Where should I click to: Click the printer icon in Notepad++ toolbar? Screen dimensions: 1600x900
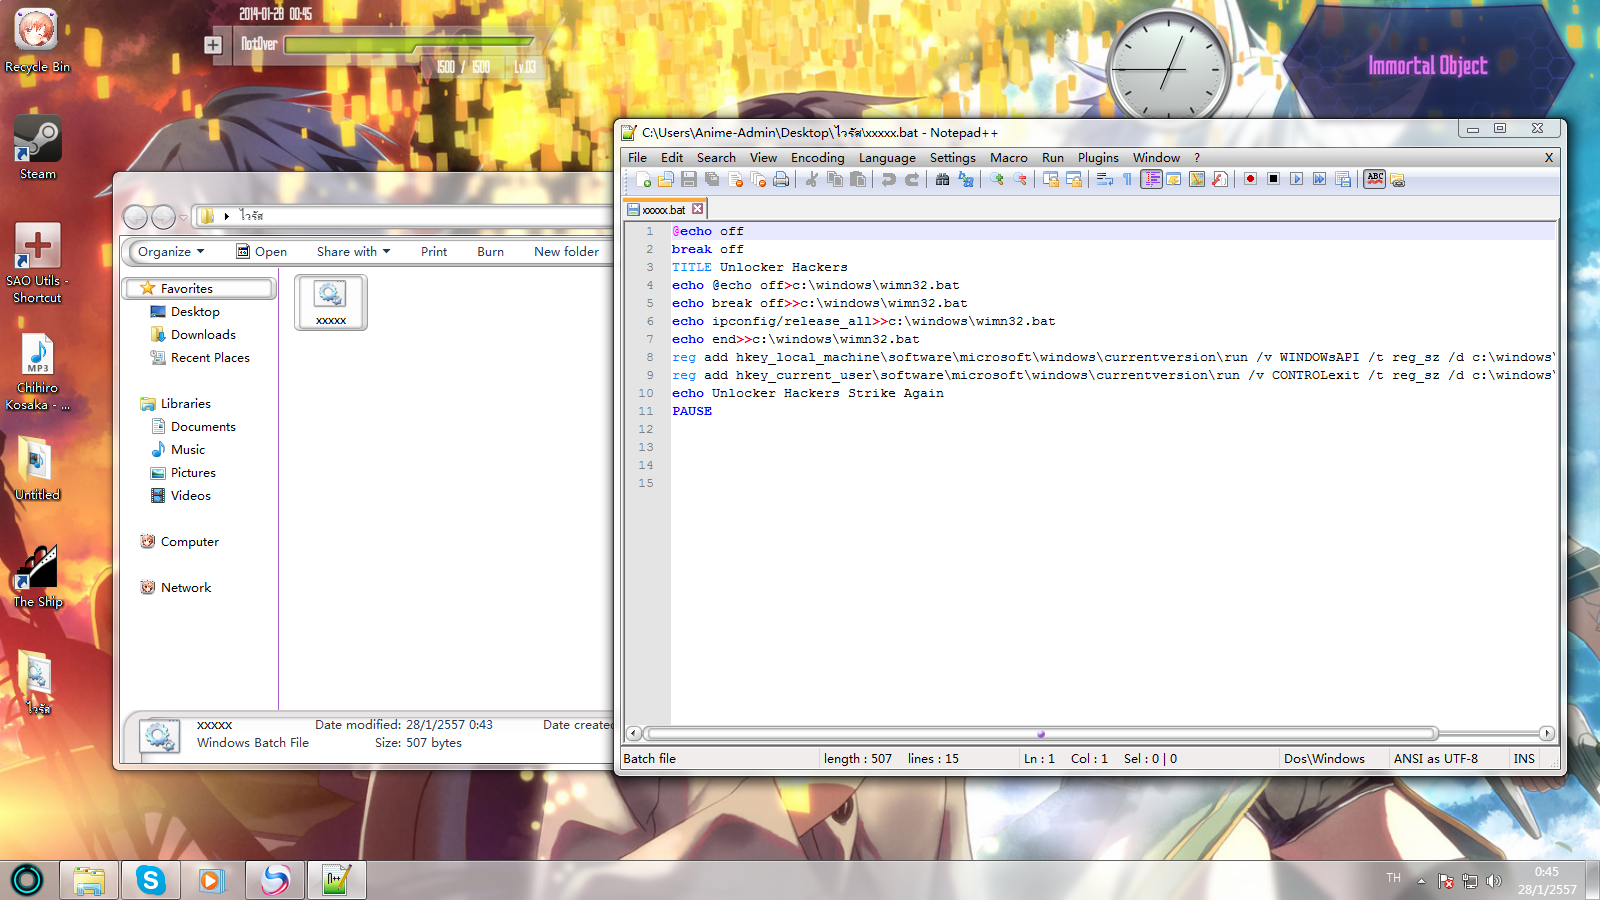pyautogui.click(x=781, y=180)
